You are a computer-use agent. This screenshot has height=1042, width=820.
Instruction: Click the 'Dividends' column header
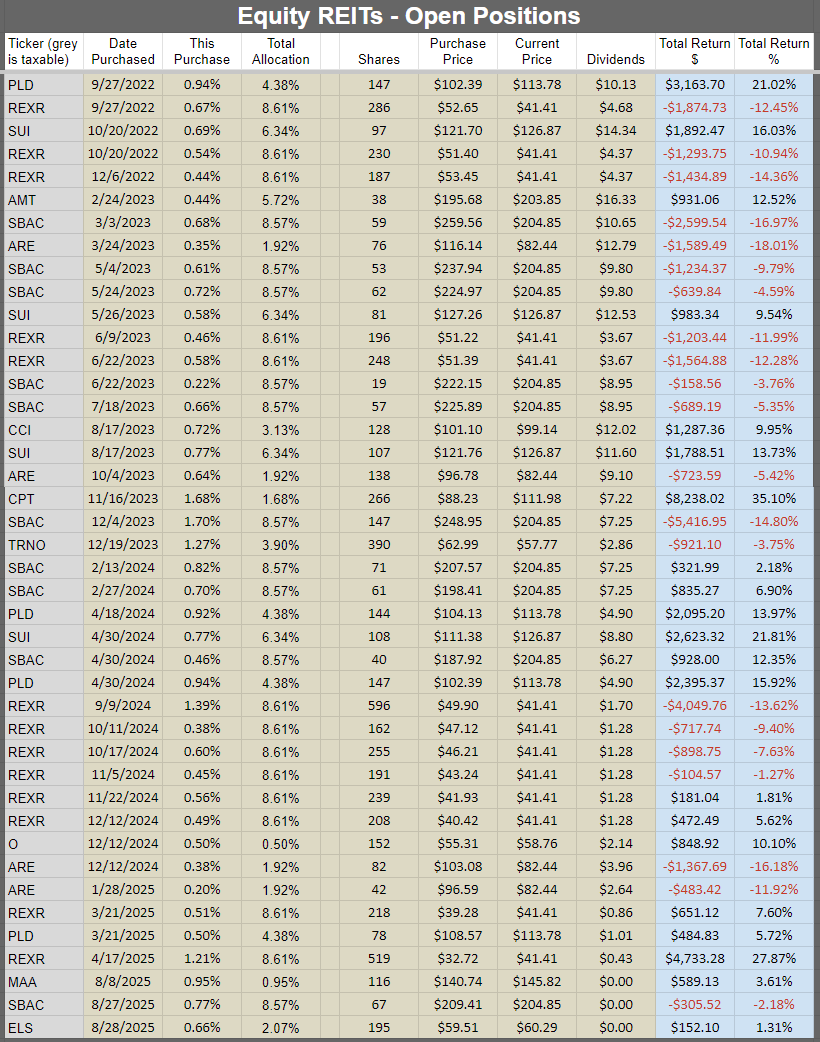[x=615, y=51]
